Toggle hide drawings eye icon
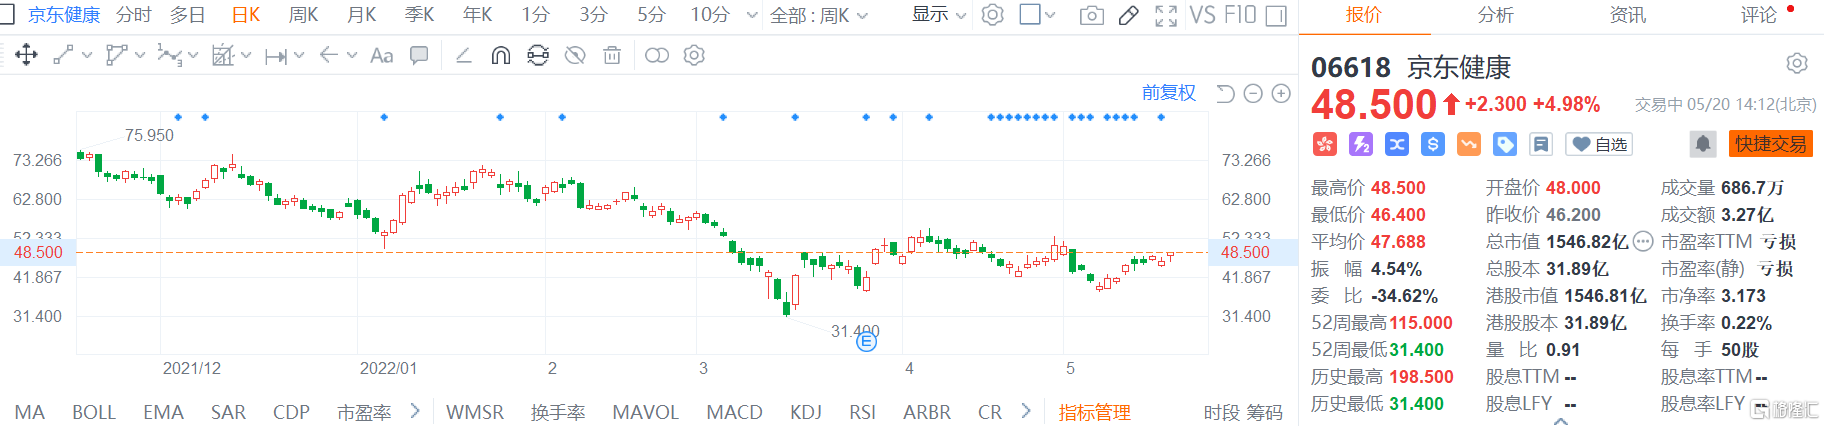1825x426 pixels. pyautogui.click(x=575, y=55)
